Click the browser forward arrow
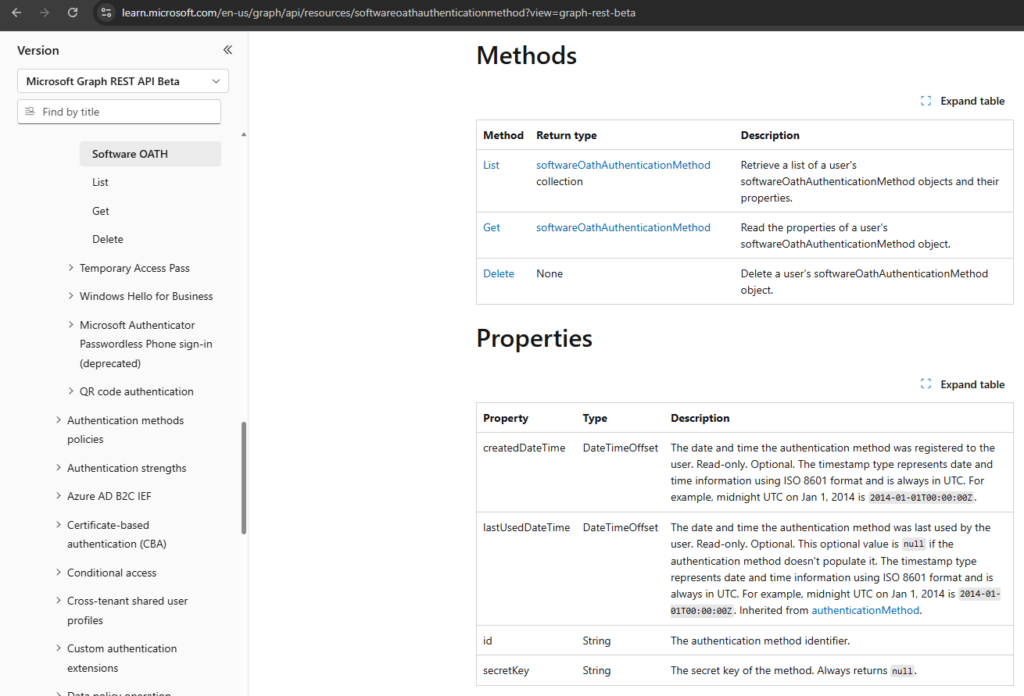Image resolution: width=1024 pixels, height=696 pixels. pos(44,12)
